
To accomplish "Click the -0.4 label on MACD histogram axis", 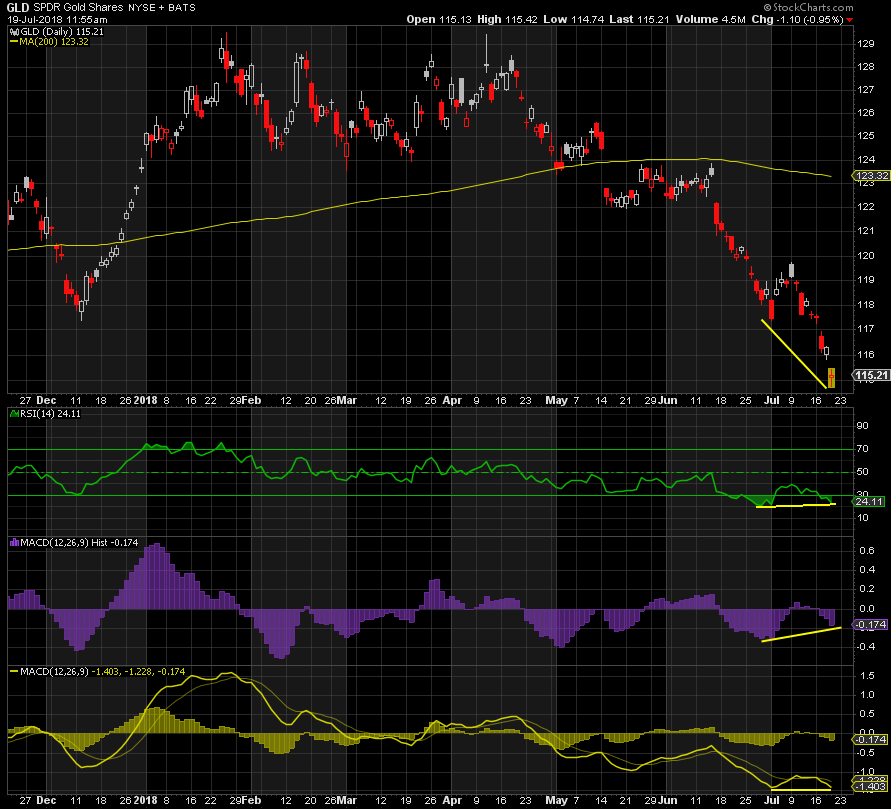I will click(865, 647).
